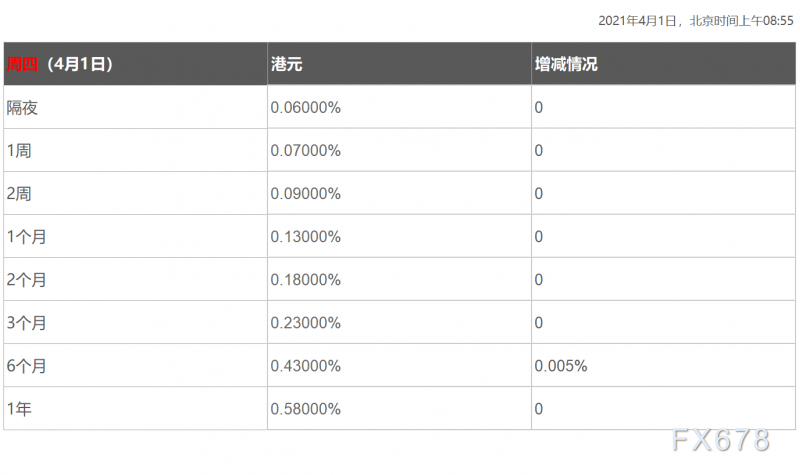Click the 2021年4月1日 timestamp text
The image size is (800, 475).
point(637,21)
